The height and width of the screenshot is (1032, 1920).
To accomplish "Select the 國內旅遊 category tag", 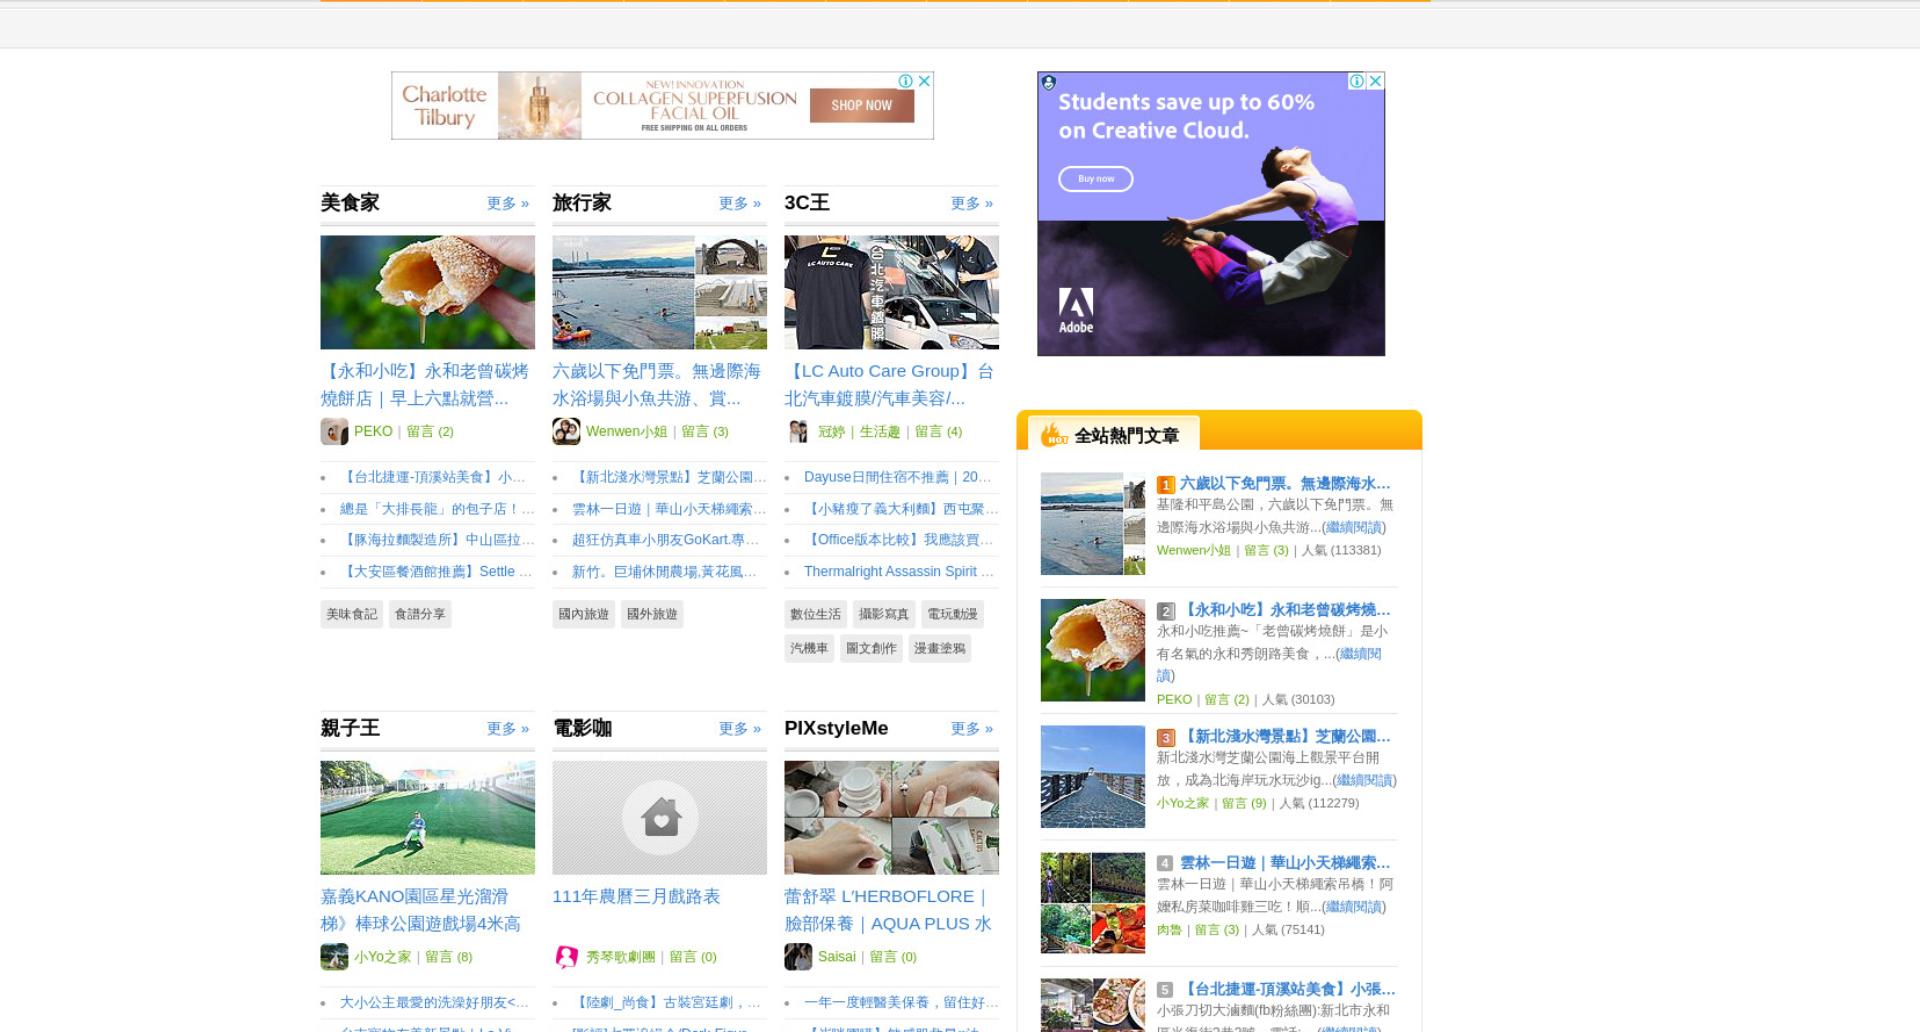I will point(584,614).
